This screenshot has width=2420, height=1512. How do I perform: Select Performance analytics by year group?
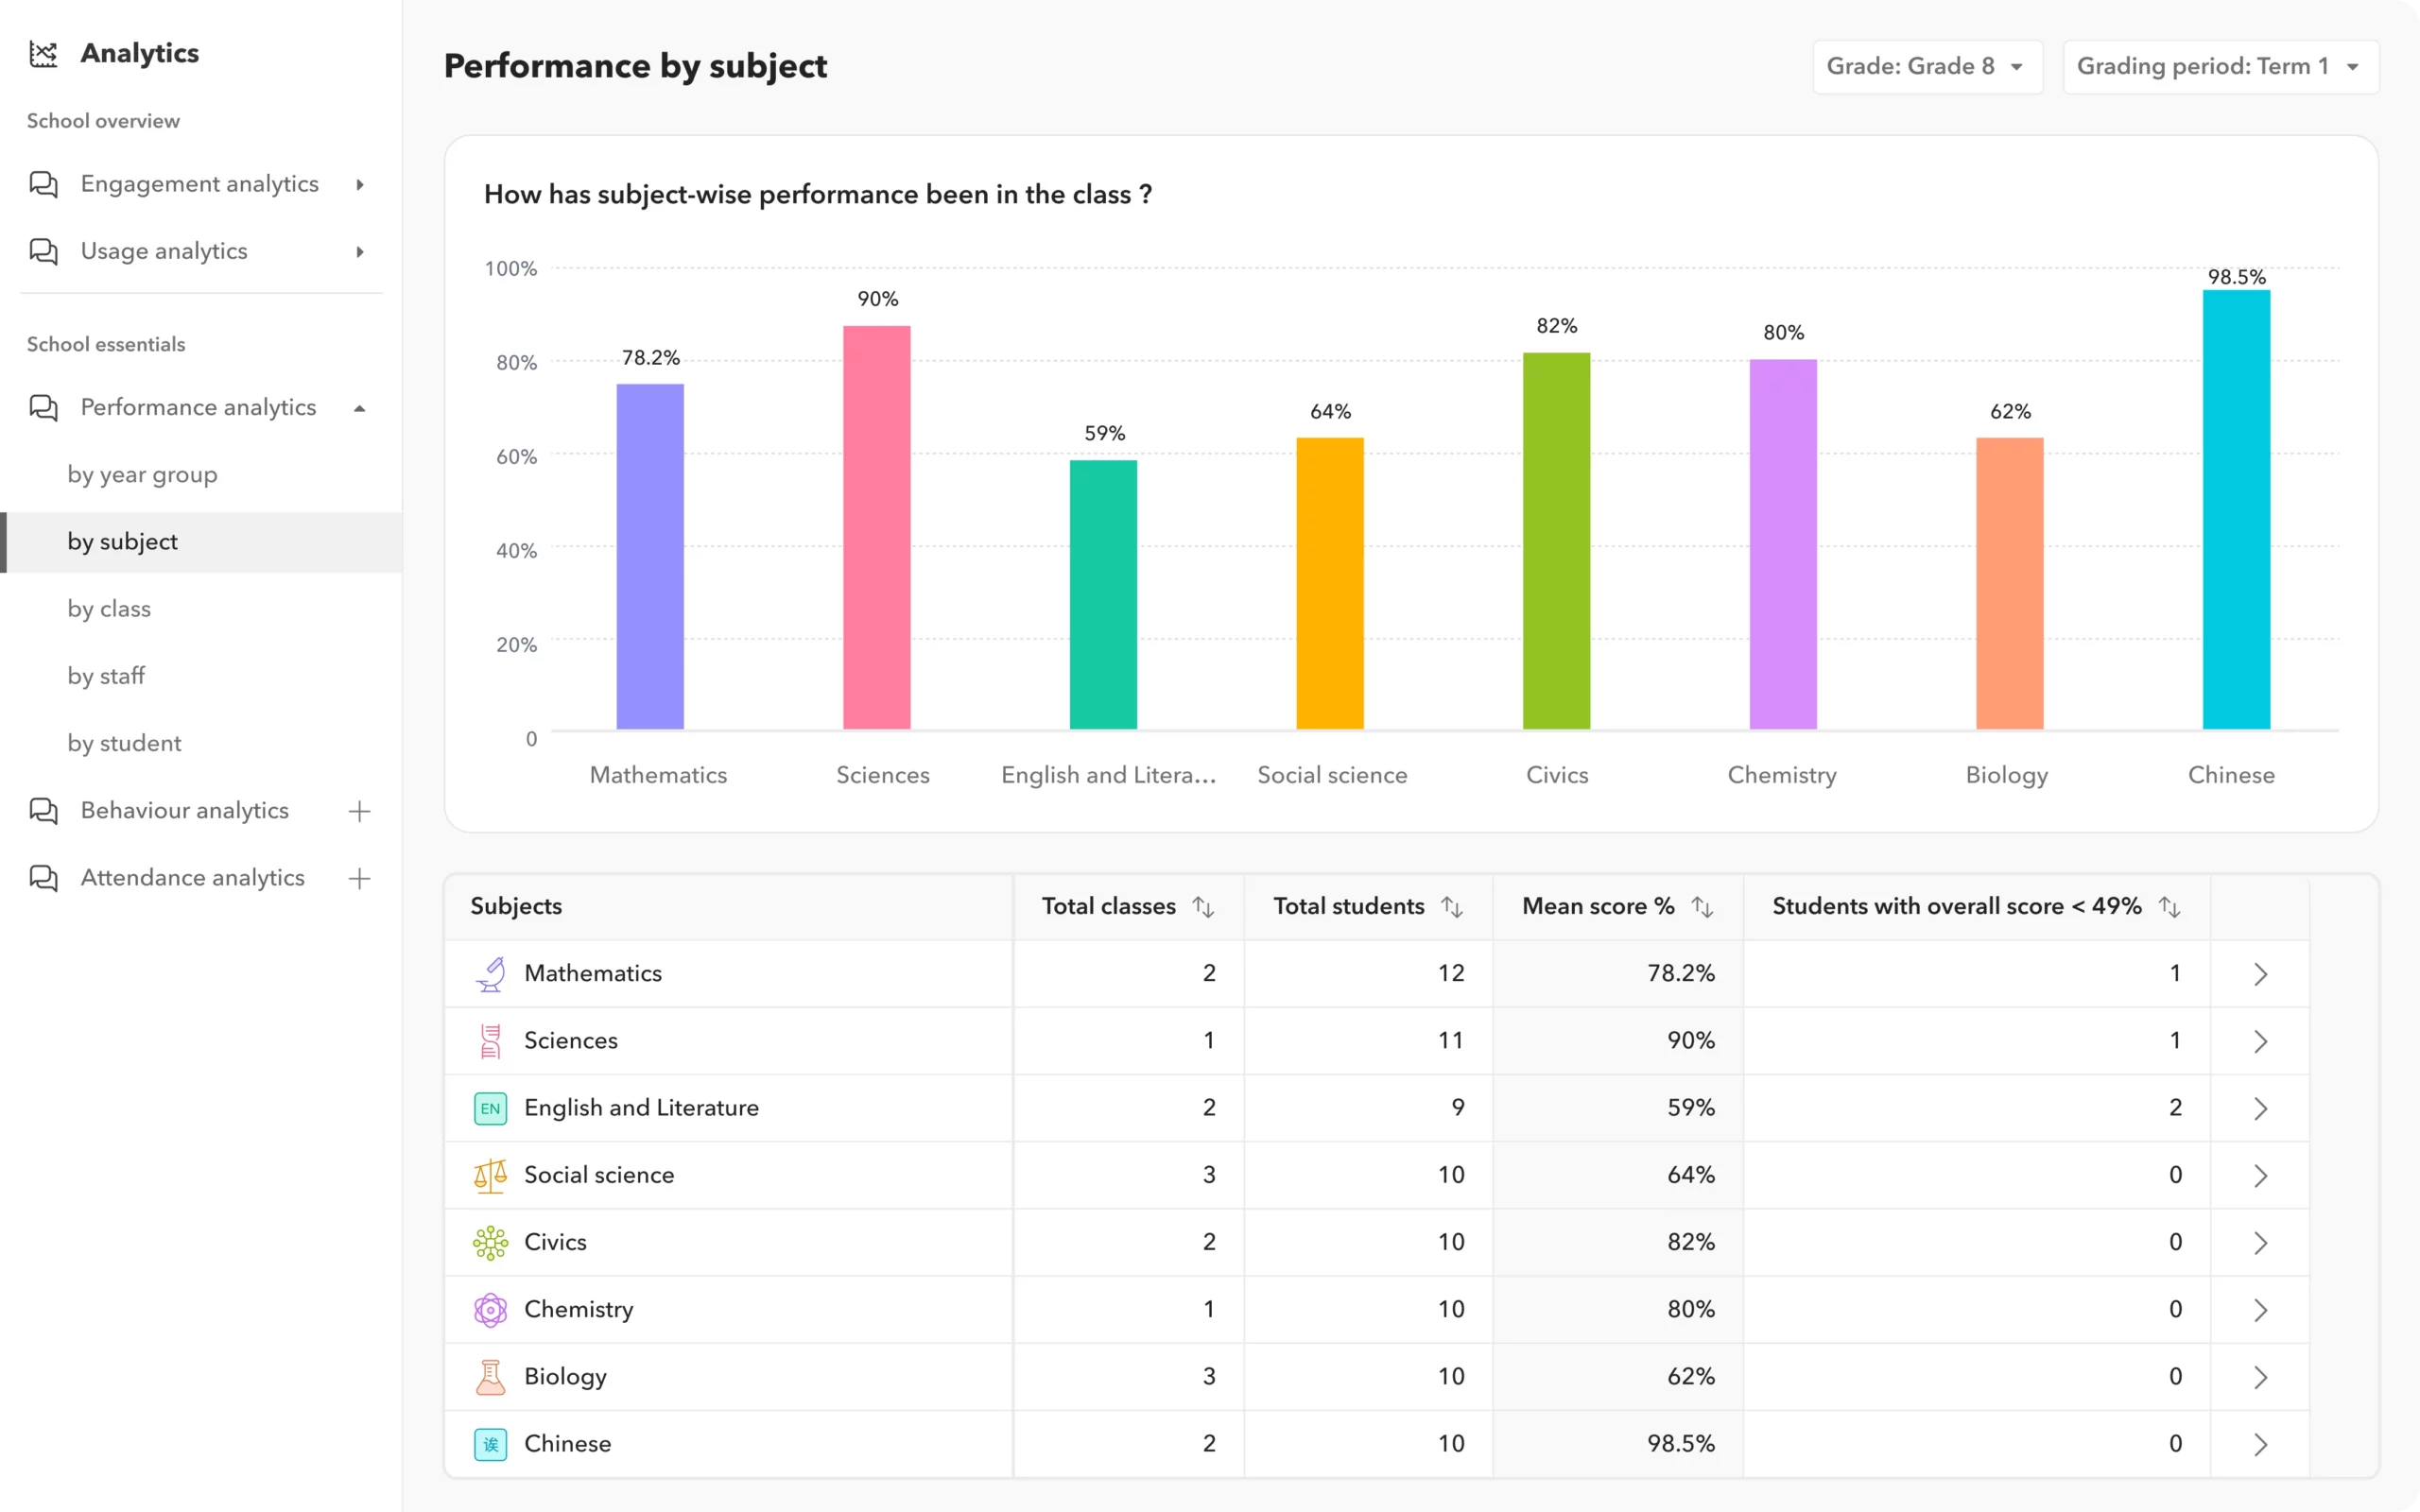coord(143,473)
